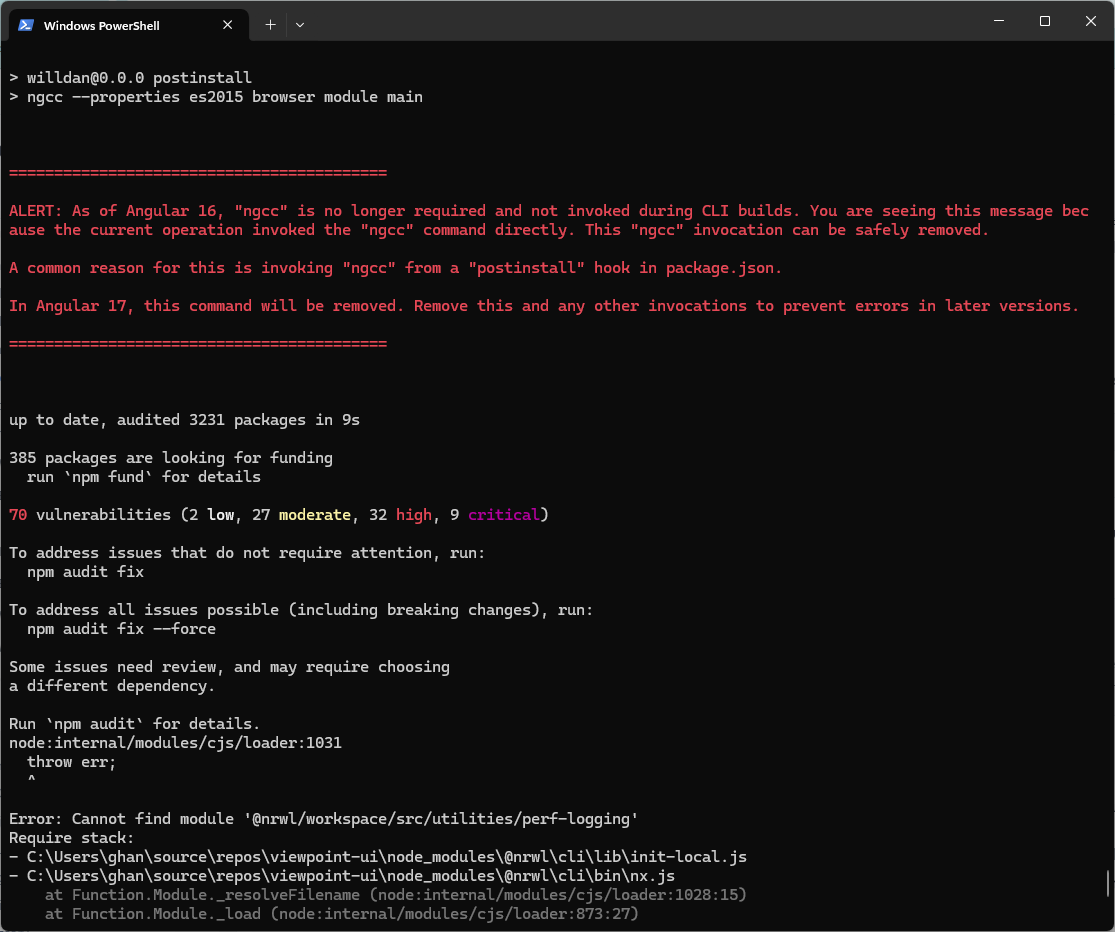Viewport: 1115px width, 932px height.
Task: Click 'Run `npm audit` for details.' line
Action: [134, 724]
